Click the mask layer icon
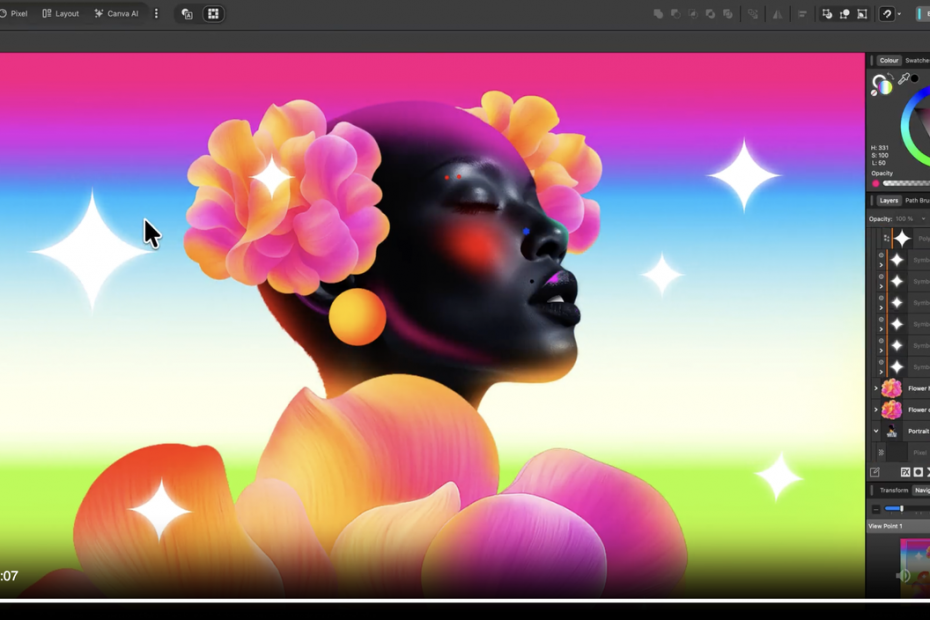This screenshot has width=930, height=620. click(918, 472)
